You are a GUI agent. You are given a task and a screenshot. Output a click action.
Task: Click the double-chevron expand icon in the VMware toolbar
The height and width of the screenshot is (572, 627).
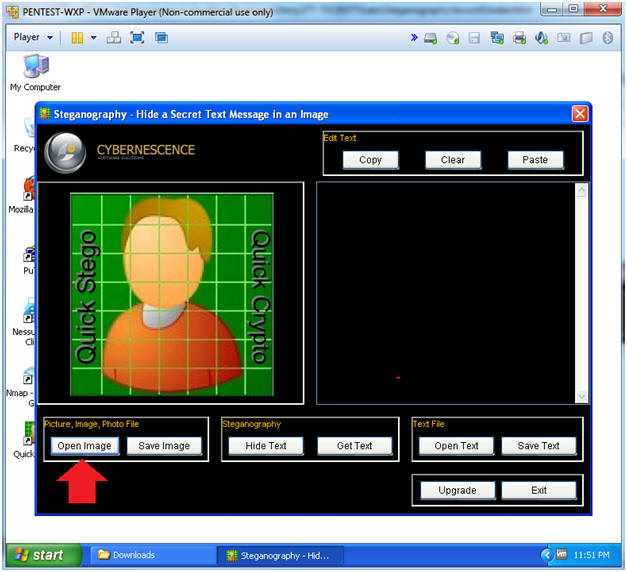click(x=414, y=38)
